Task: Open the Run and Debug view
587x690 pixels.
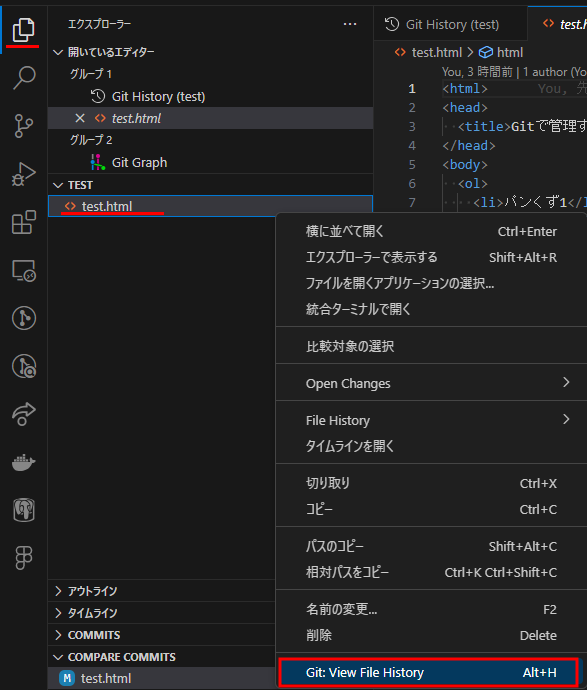Action: point(24,174)
